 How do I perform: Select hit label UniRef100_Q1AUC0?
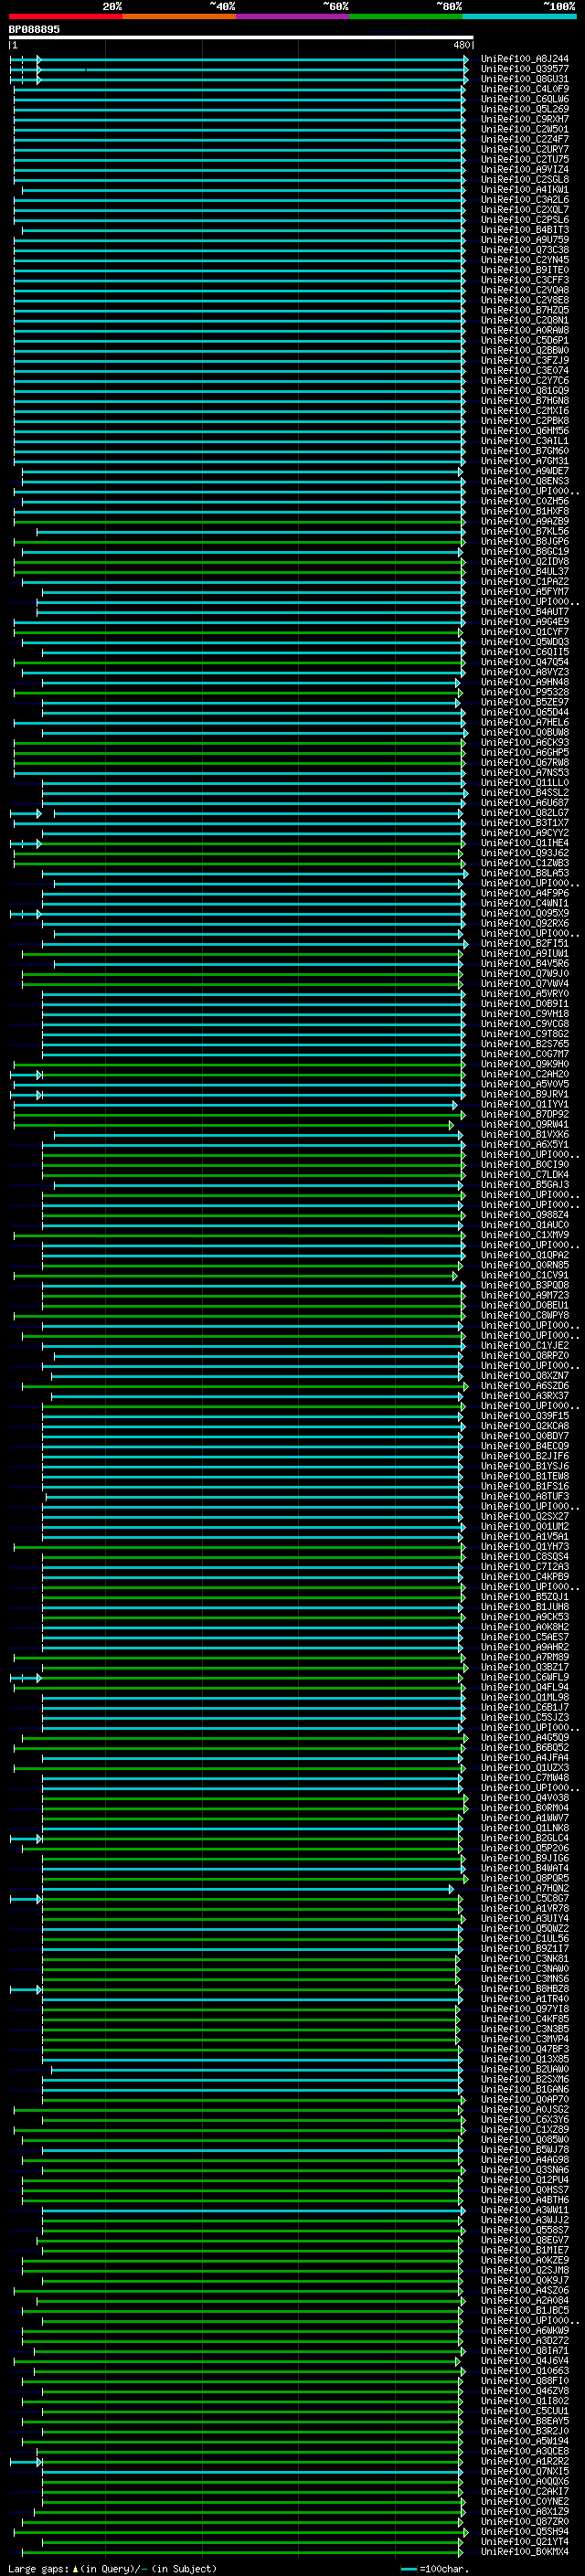(525, 1225)
